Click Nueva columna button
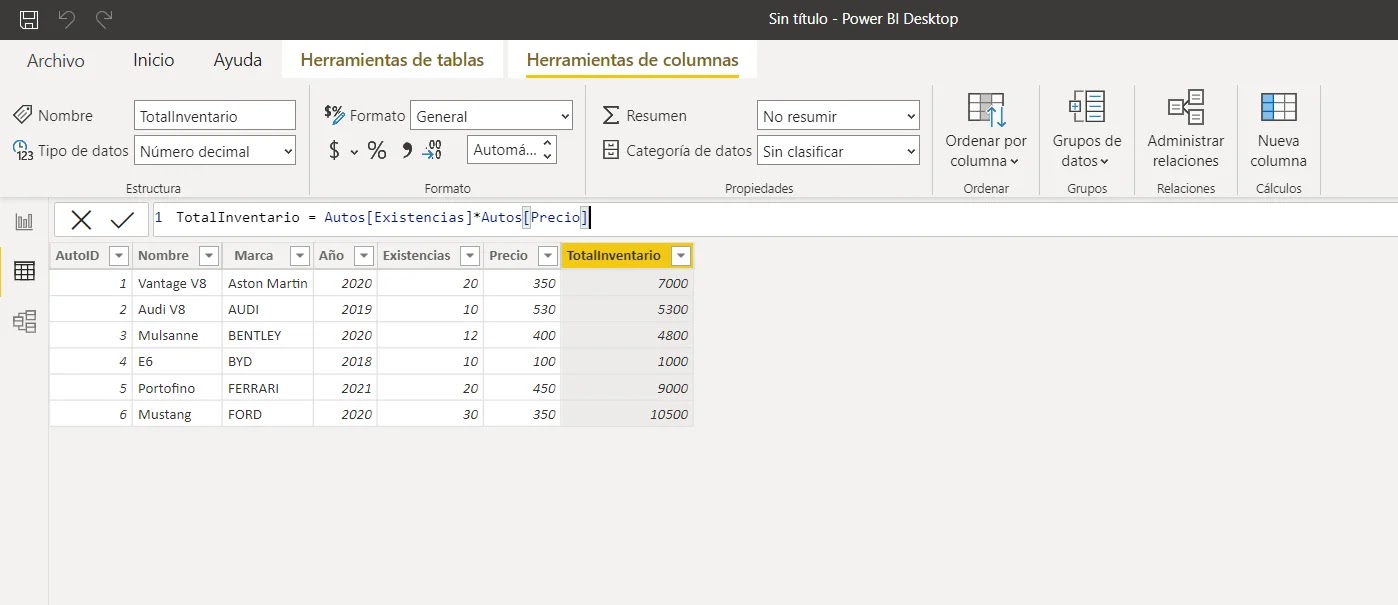The height and width of the screenshot is (605, 1398). 1279,131
